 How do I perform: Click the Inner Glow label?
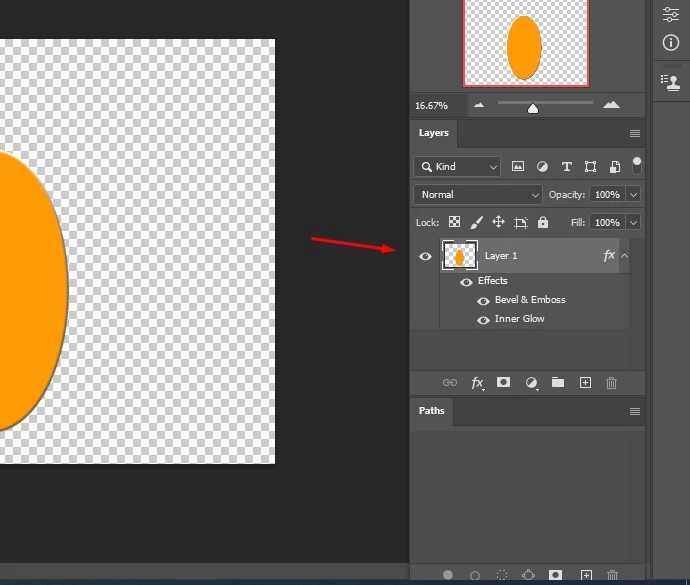(519, 319)
